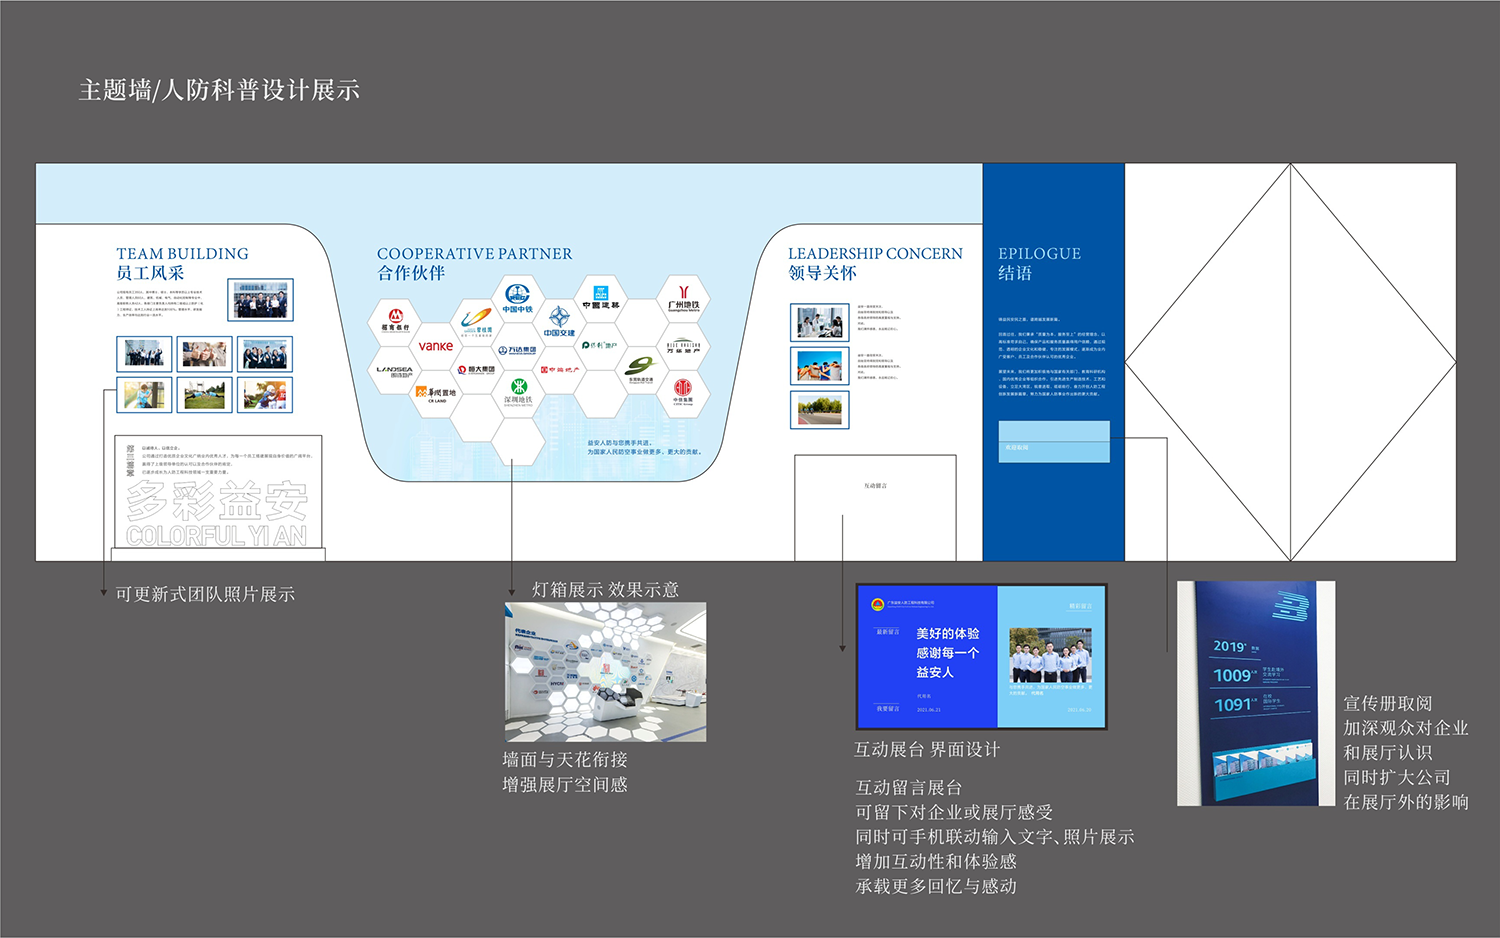Viewport: 1500px width, 938px height.
Task: Select the text 增加互动性和体验感
Action: click(x=936, y=862)
